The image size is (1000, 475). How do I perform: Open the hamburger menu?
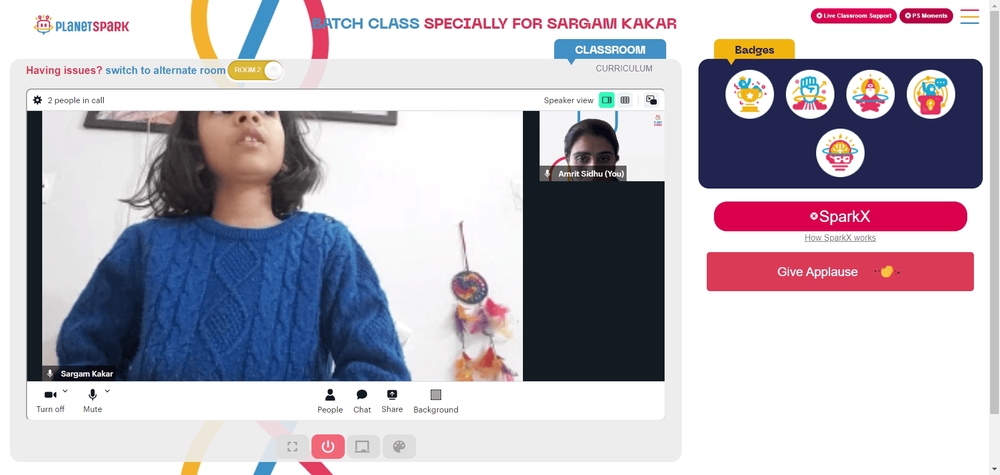[969, 17]
